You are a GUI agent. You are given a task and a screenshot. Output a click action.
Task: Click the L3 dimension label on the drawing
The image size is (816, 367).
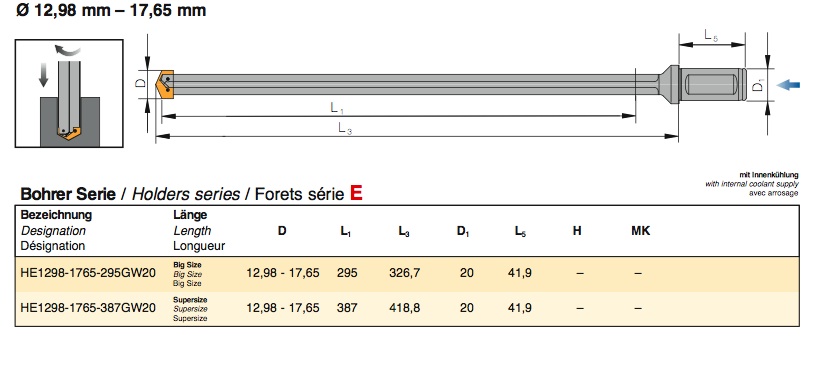point(345,128)
